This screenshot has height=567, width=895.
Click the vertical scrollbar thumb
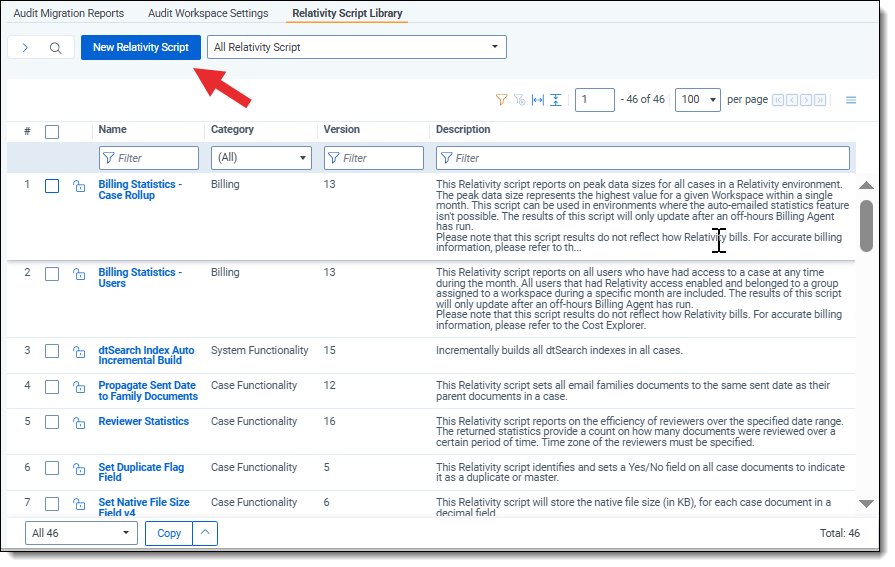coord(866,225)
